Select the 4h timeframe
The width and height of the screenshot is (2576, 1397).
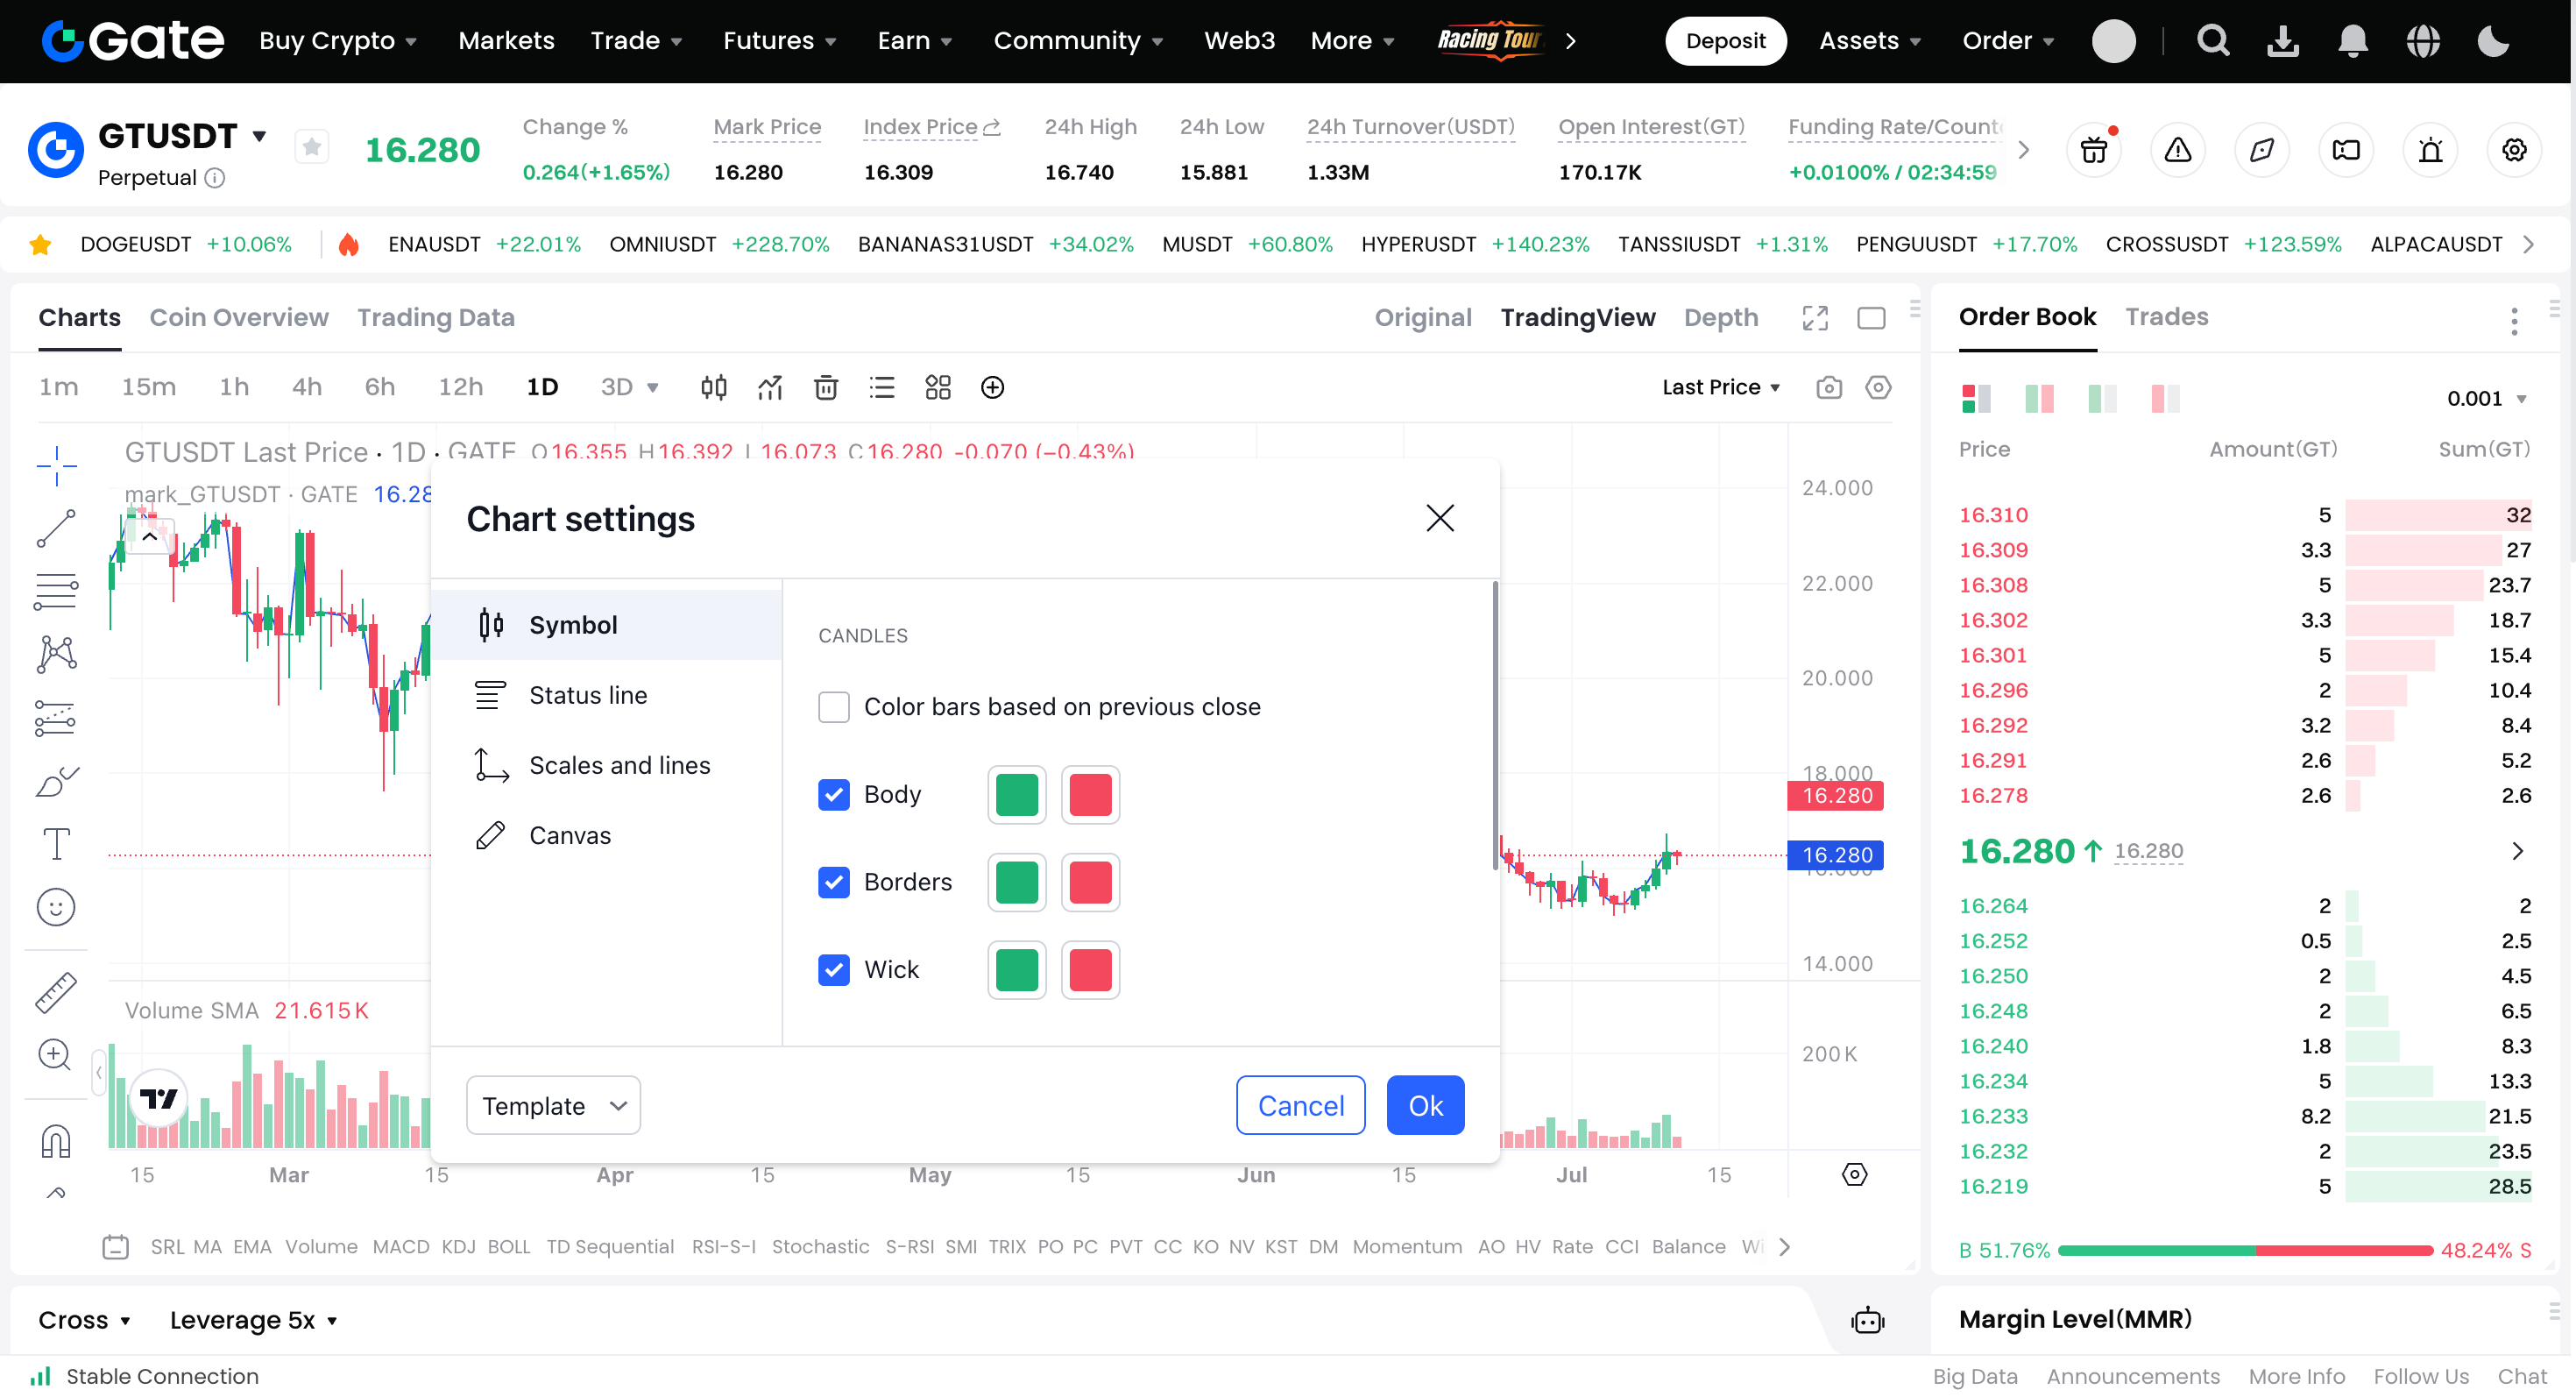coord(306,387)
